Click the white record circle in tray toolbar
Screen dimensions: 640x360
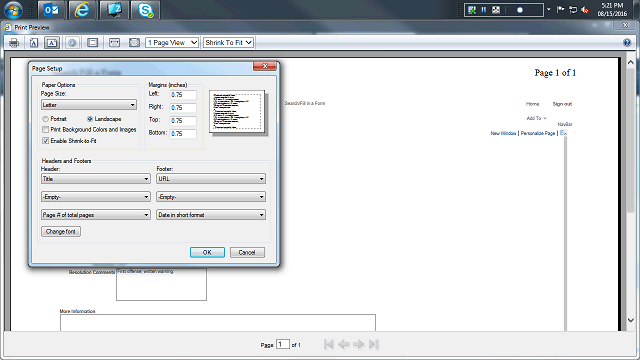[x=520, y=10]
